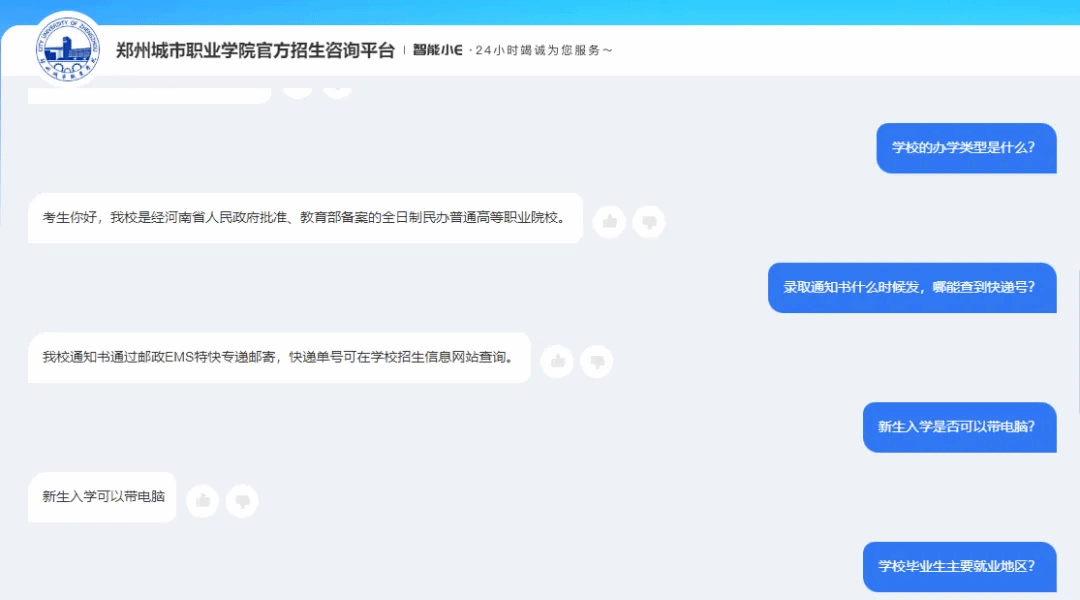The height and width of the screenshot is (600, 1080).
Task: Click the bot reply about 邮政EMS特快专递
Action: coord(278,358)
